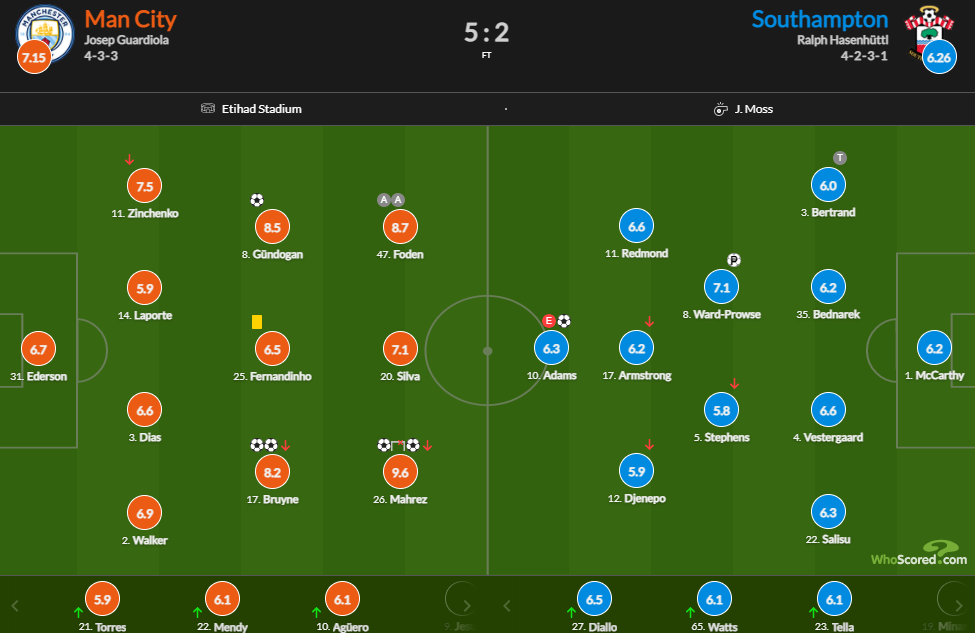Open the Man City team name link
The height and width of the screenshot is (633, 975).
coord(131,19)
